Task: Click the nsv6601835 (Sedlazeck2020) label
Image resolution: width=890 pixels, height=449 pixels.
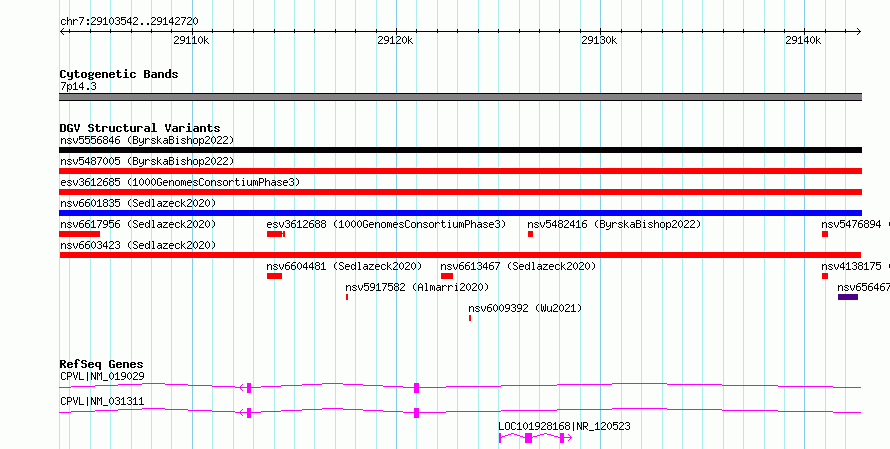Action: tap(138, 203)
